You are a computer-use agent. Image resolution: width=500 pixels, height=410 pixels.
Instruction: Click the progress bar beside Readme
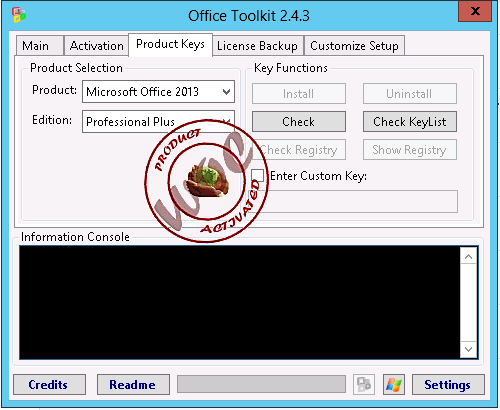[261, 384]
